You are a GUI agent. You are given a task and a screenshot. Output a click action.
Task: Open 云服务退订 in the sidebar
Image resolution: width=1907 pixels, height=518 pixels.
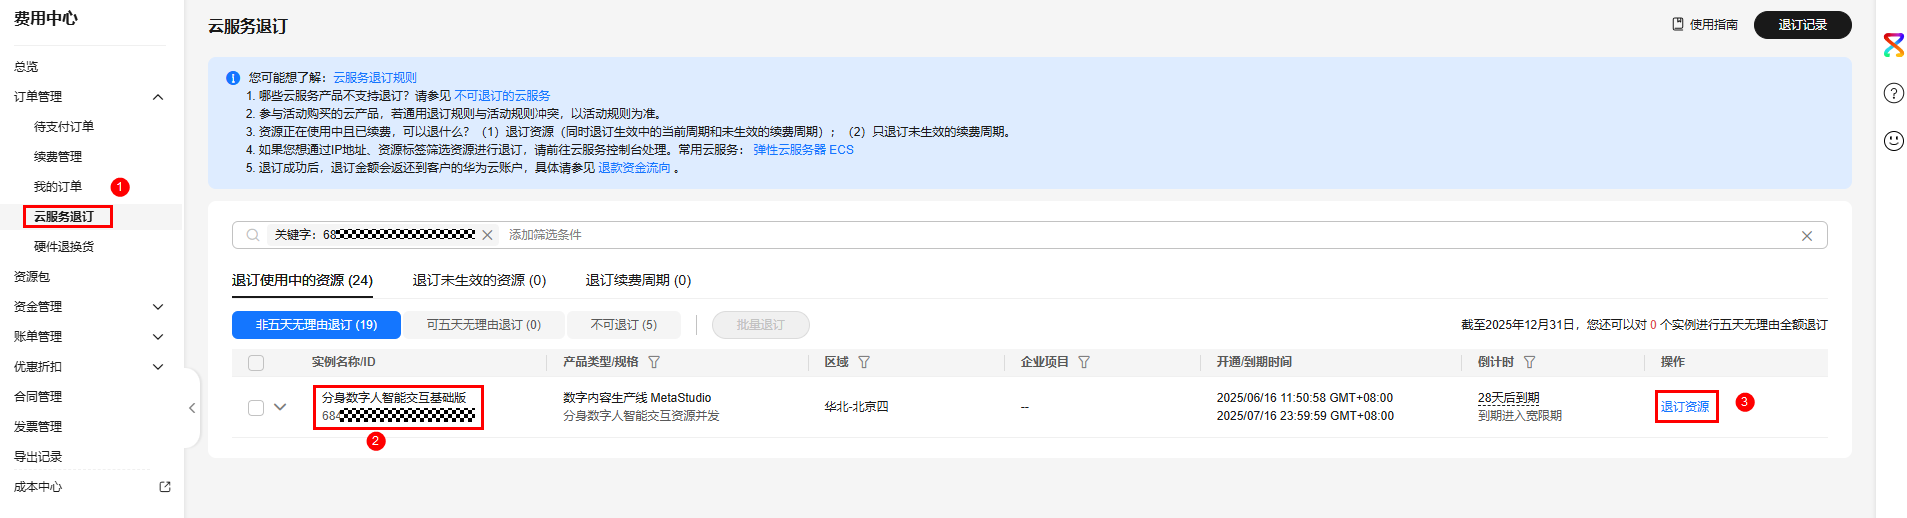pos(64,217)
